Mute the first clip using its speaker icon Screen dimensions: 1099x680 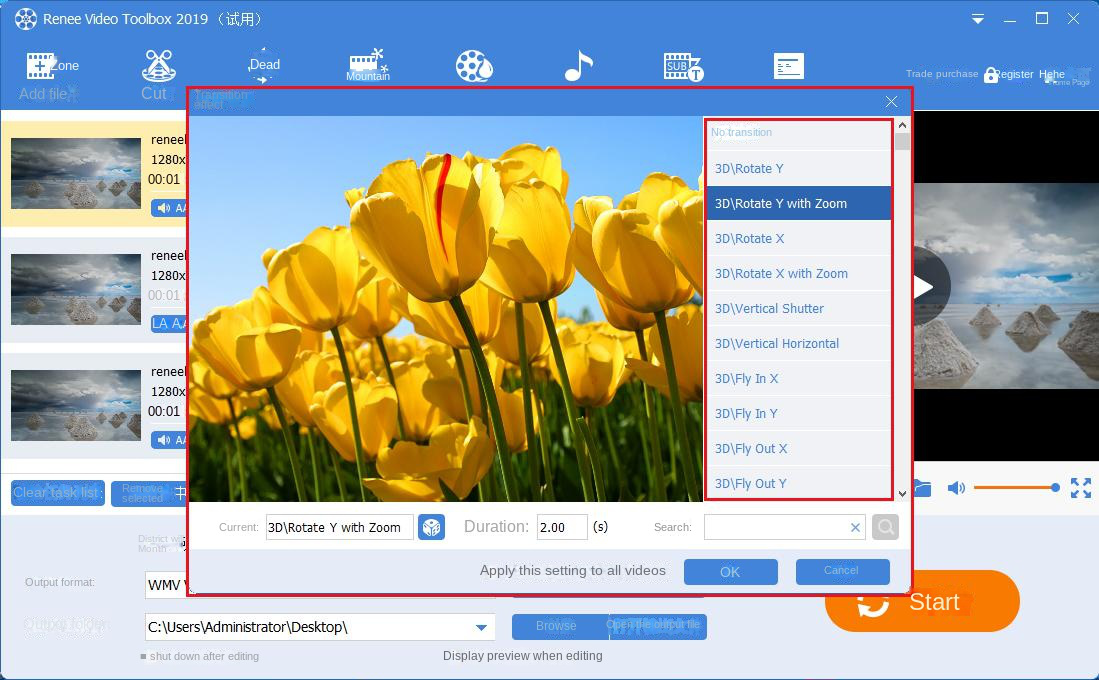click(164, 208)
